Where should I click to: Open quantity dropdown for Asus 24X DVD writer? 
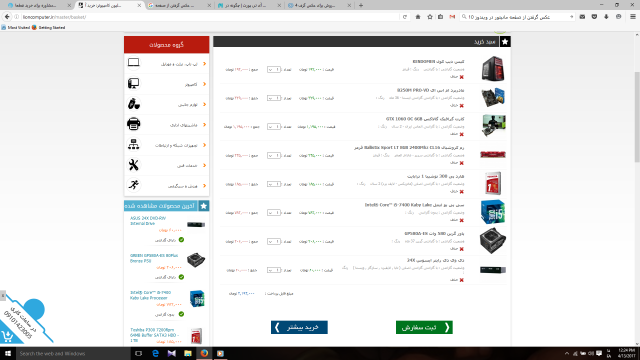coord(274,270)
